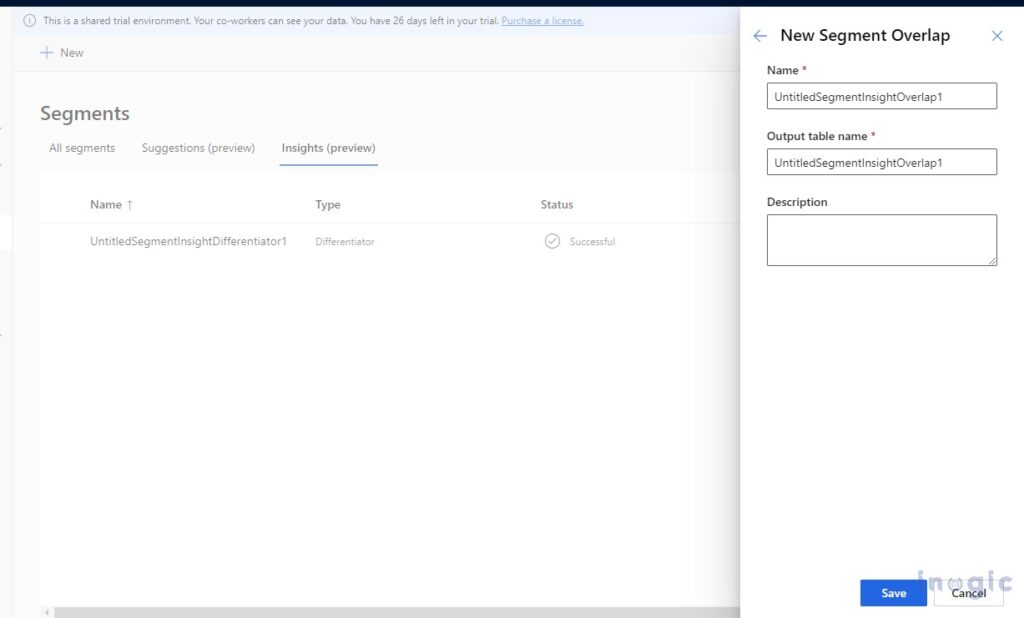The width and height of the screenshot is (1024, 618).
Task: Click the Name input field
Action: tap(881, 96)
